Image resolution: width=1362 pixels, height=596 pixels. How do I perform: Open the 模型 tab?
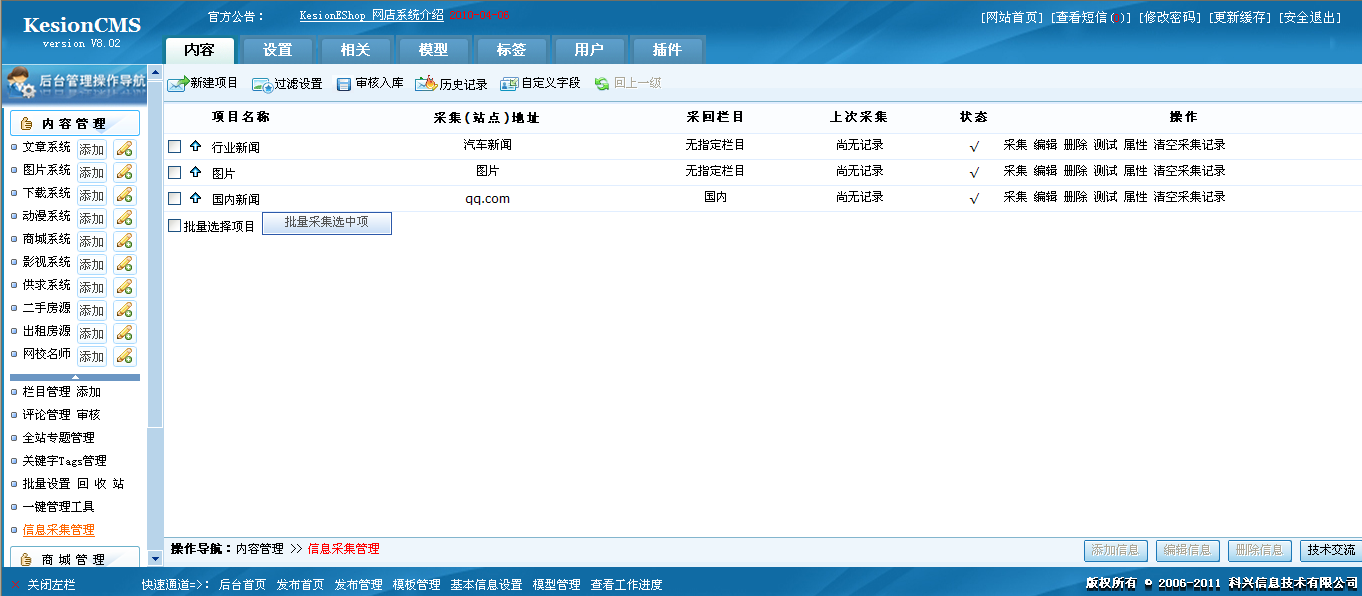433,50
